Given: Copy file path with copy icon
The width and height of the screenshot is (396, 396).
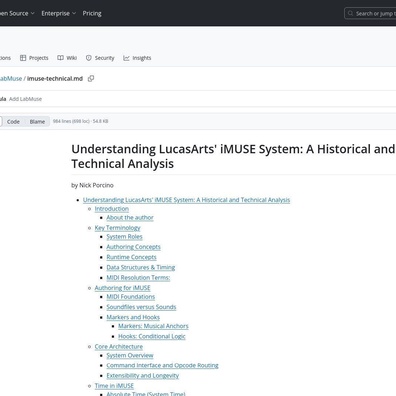Looking at the screenshot, I should click(x=91, y=79).
